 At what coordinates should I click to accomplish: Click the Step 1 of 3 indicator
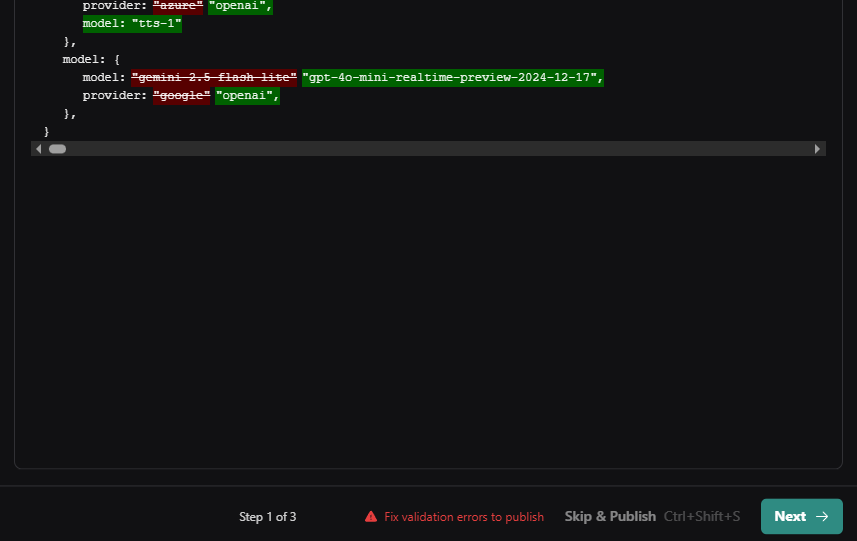click(x=267, y=517)
